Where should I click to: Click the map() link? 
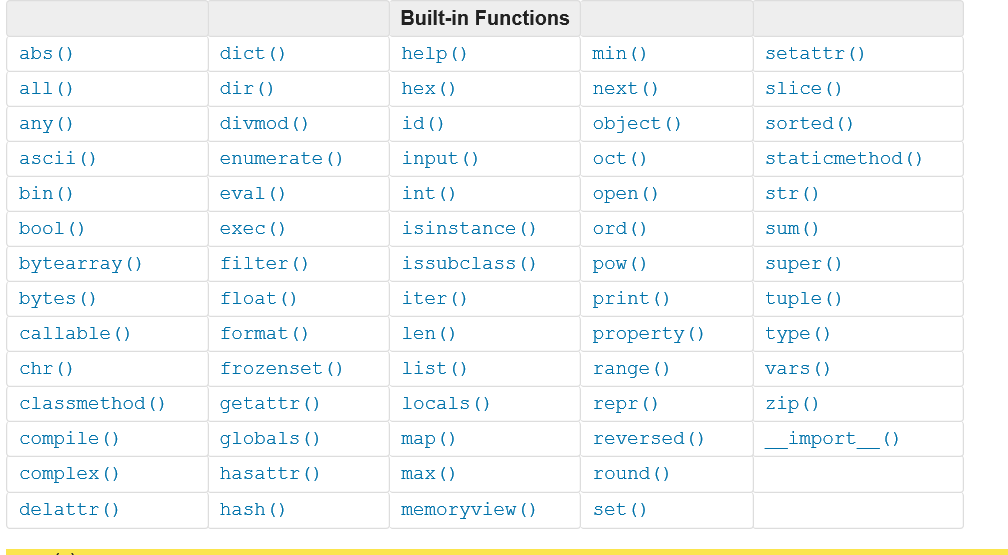[x=429, y=439]
